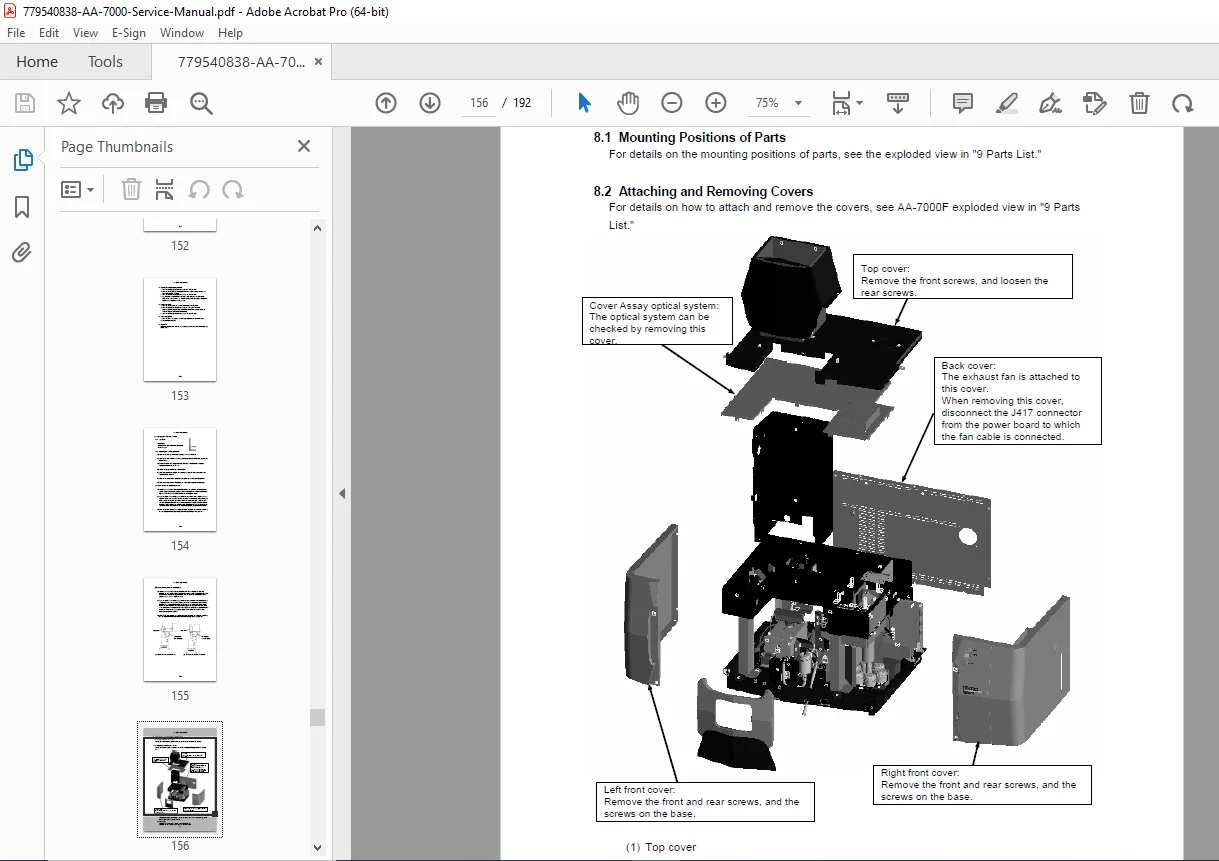The height and width of the screenshot is (861, 1219).
Task: Select page 156 thumbnail
Action: pyautogui.click(x=180, y=780)
